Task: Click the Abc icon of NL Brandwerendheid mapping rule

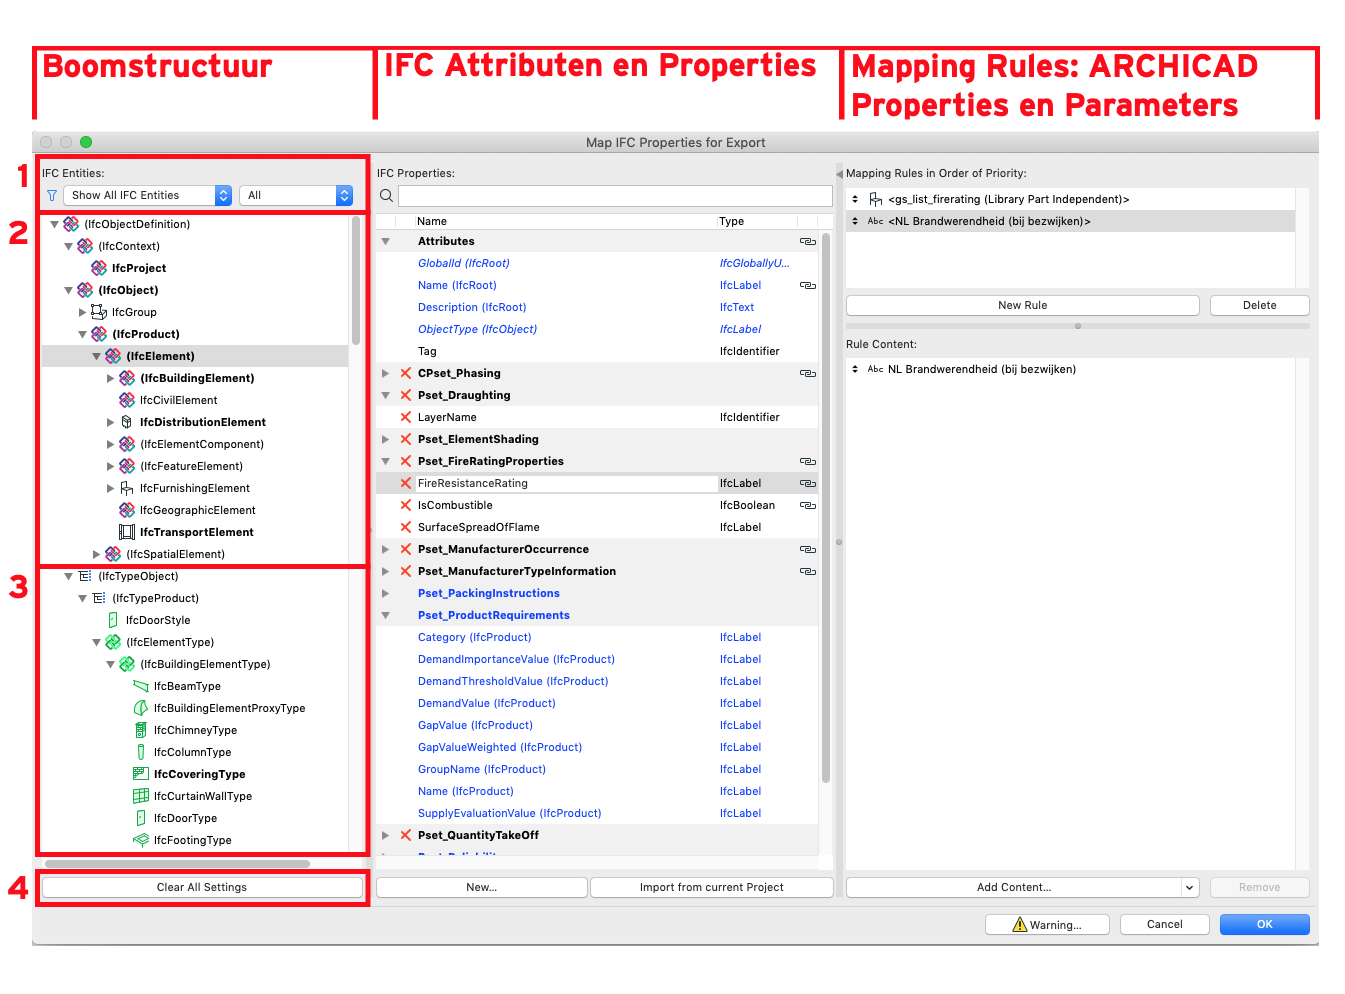Action: click(x=875, y=221)
